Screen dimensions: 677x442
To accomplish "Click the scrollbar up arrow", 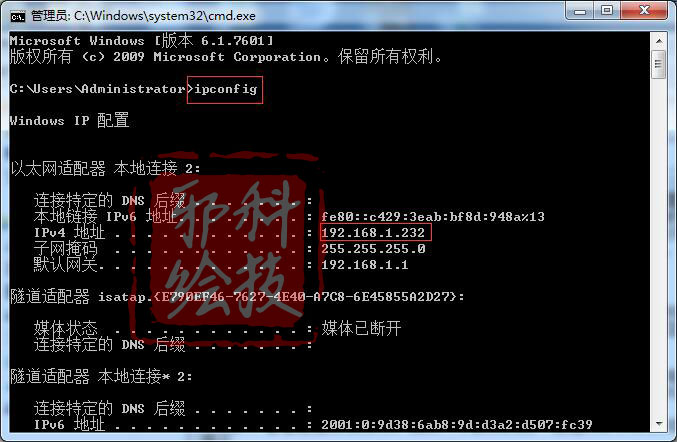I will click(659, 41).
